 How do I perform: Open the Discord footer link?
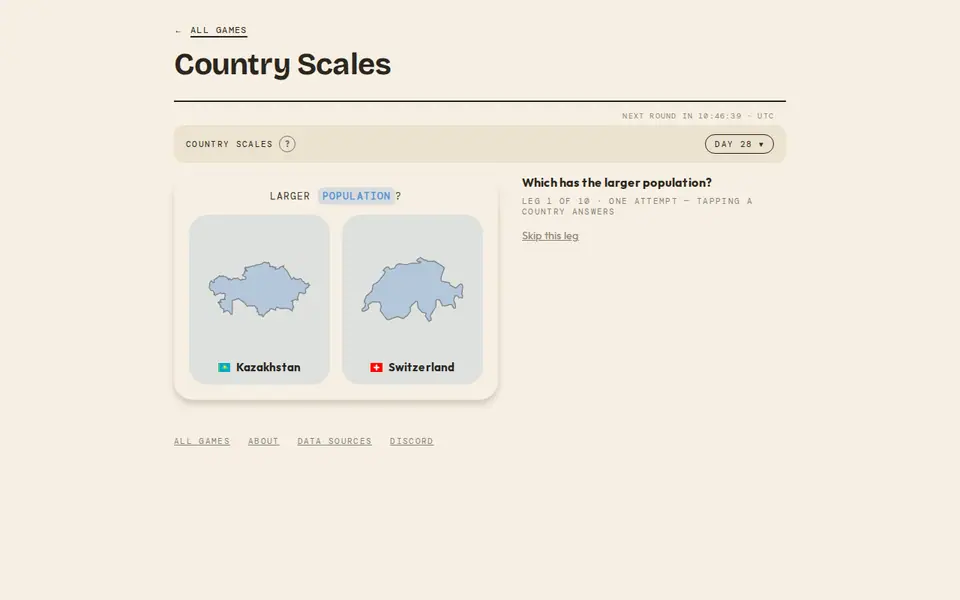click(x=411, y=441)
